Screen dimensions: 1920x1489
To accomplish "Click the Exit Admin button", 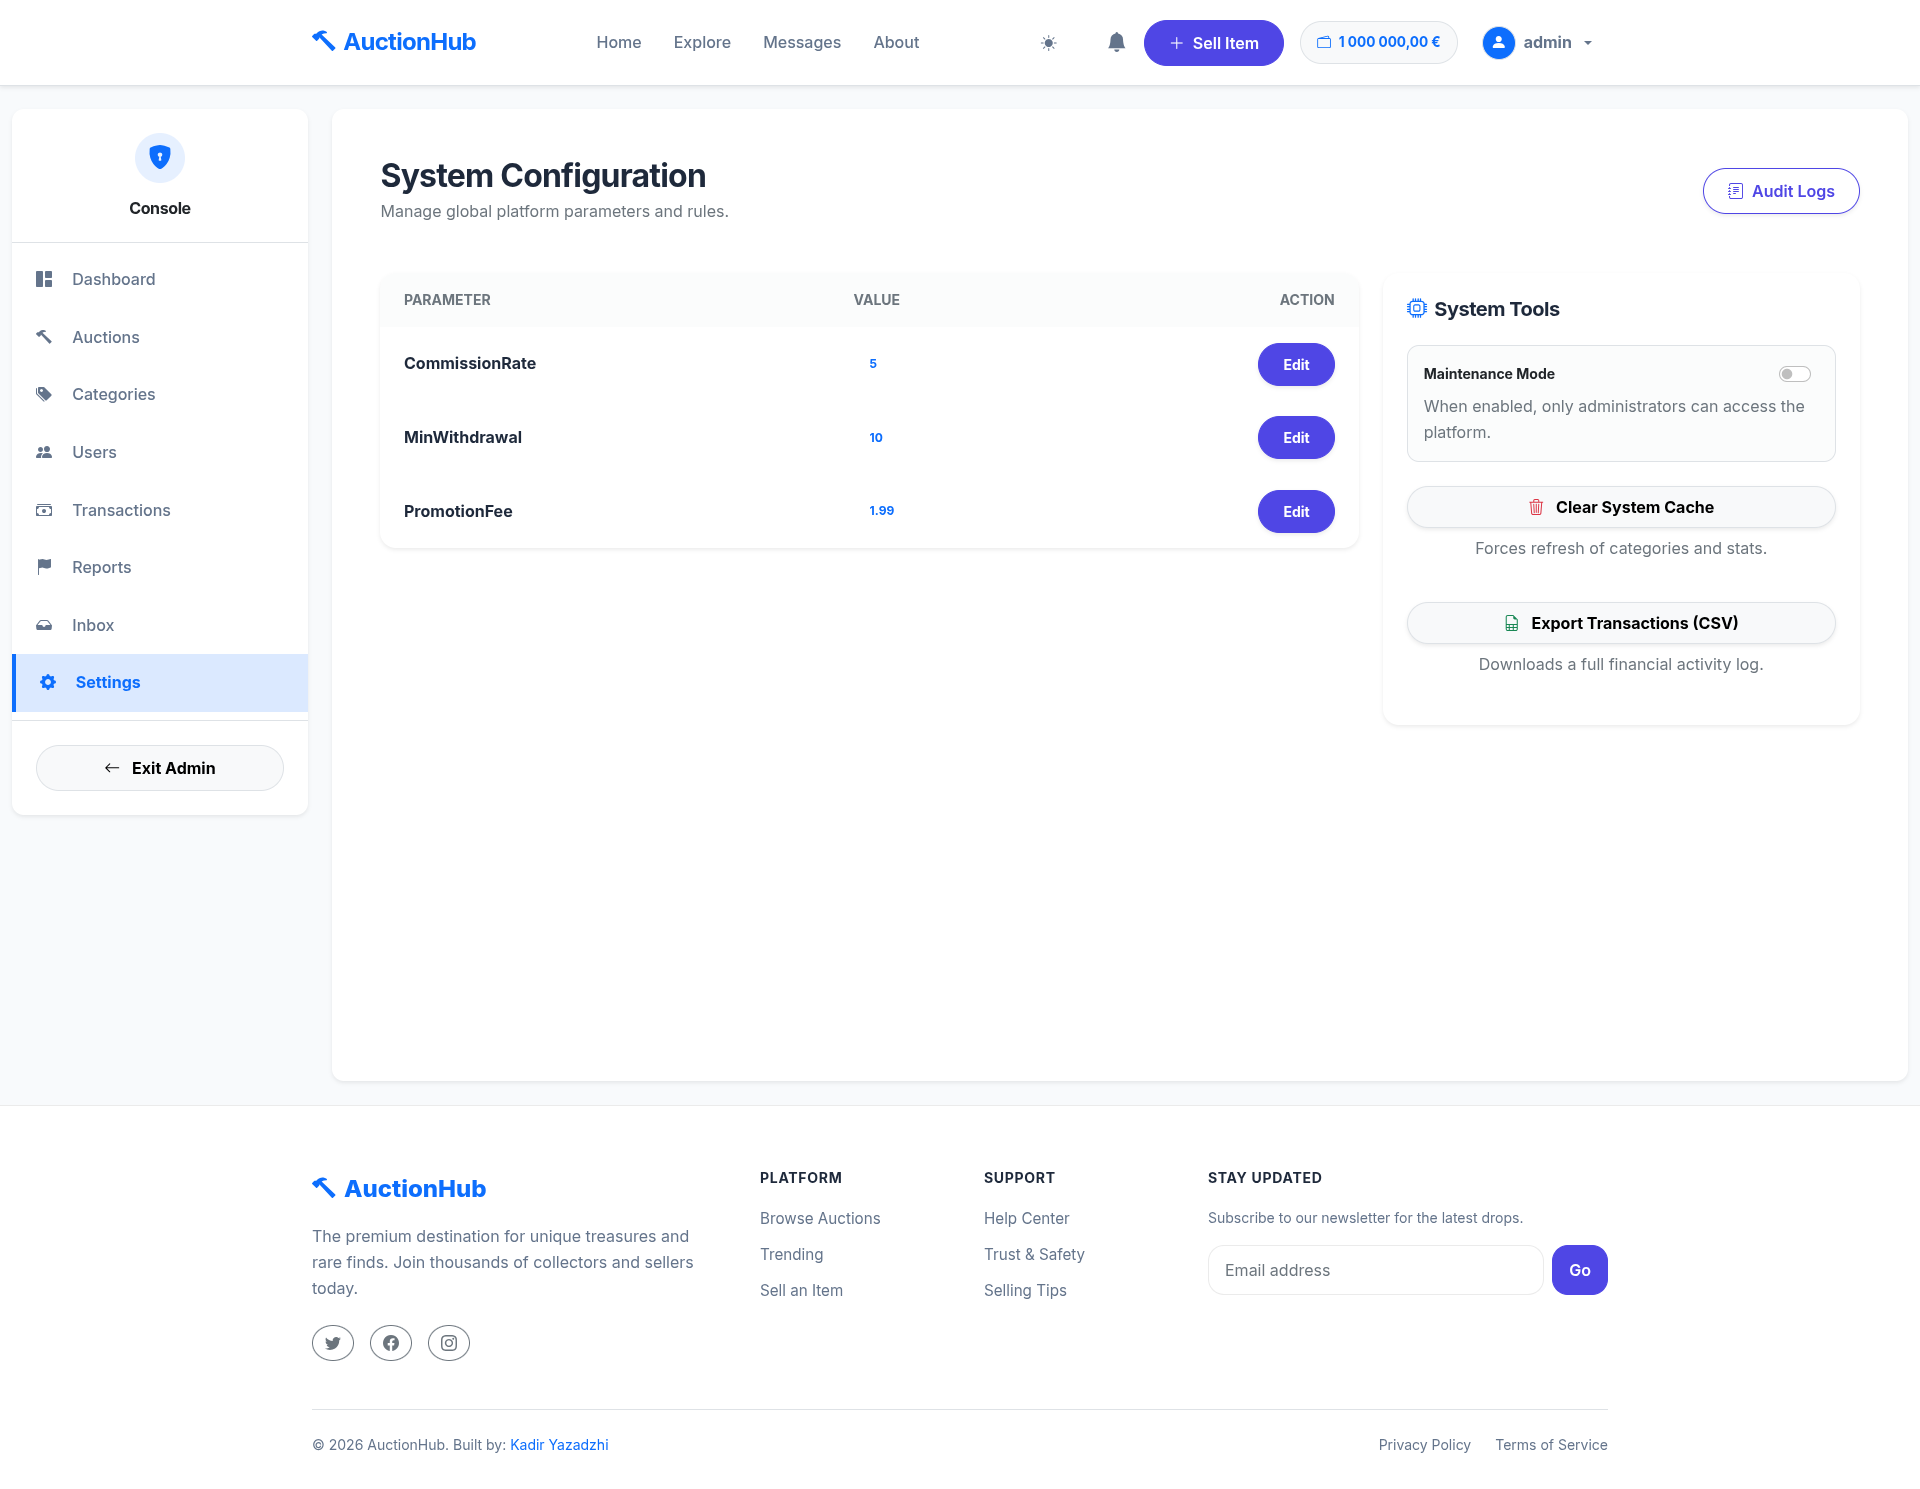I will (x=160, y=768).
